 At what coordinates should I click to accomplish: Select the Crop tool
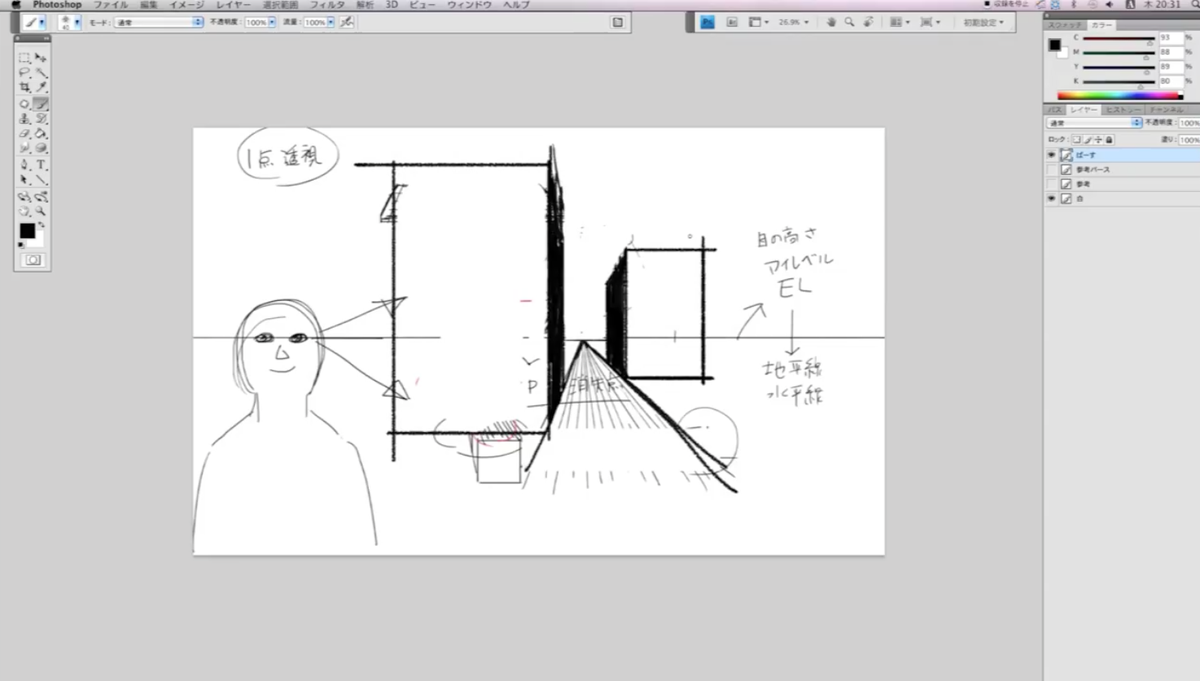click(24, 88)
